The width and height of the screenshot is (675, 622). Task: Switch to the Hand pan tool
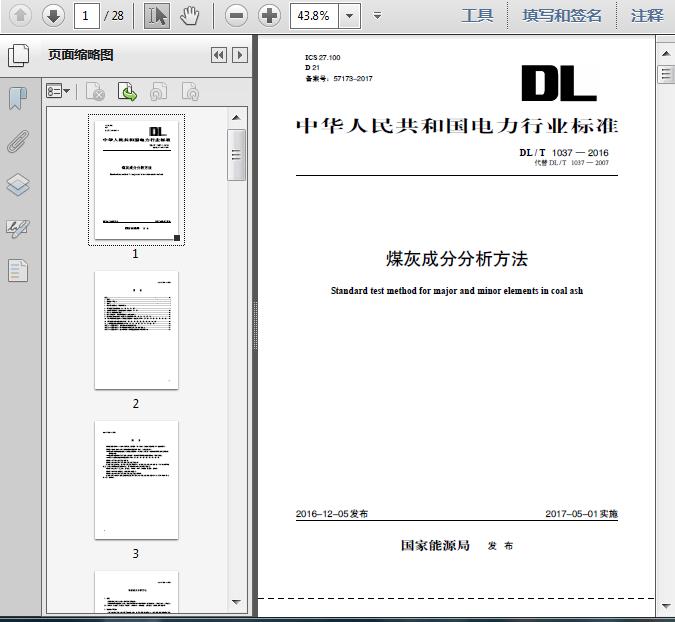coord(189,16)
